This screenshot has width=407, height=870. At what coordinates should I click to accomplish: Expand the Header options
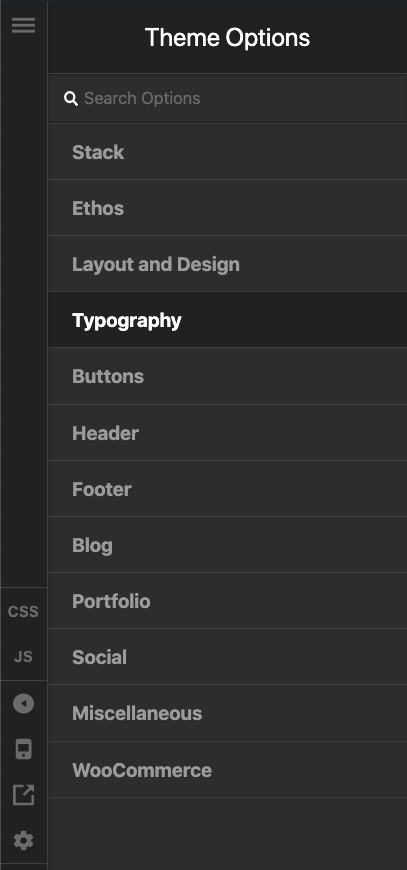coord(227,432)
